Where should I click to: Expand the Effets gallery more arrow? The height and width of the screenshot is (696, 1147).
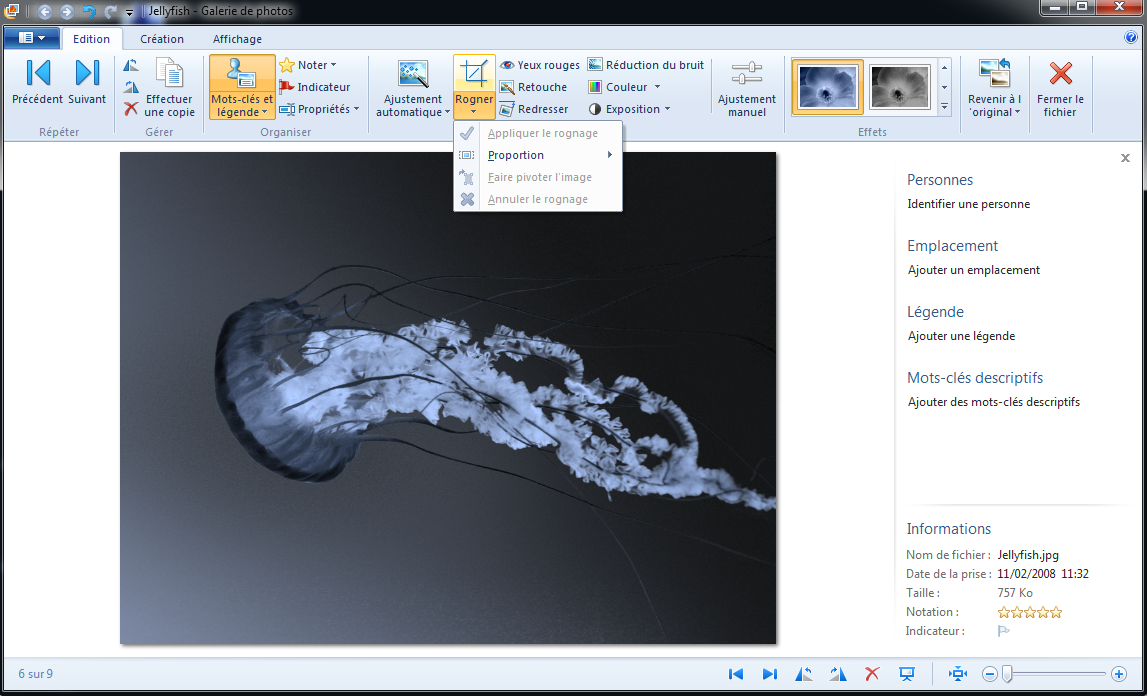(x=944, y=106)
